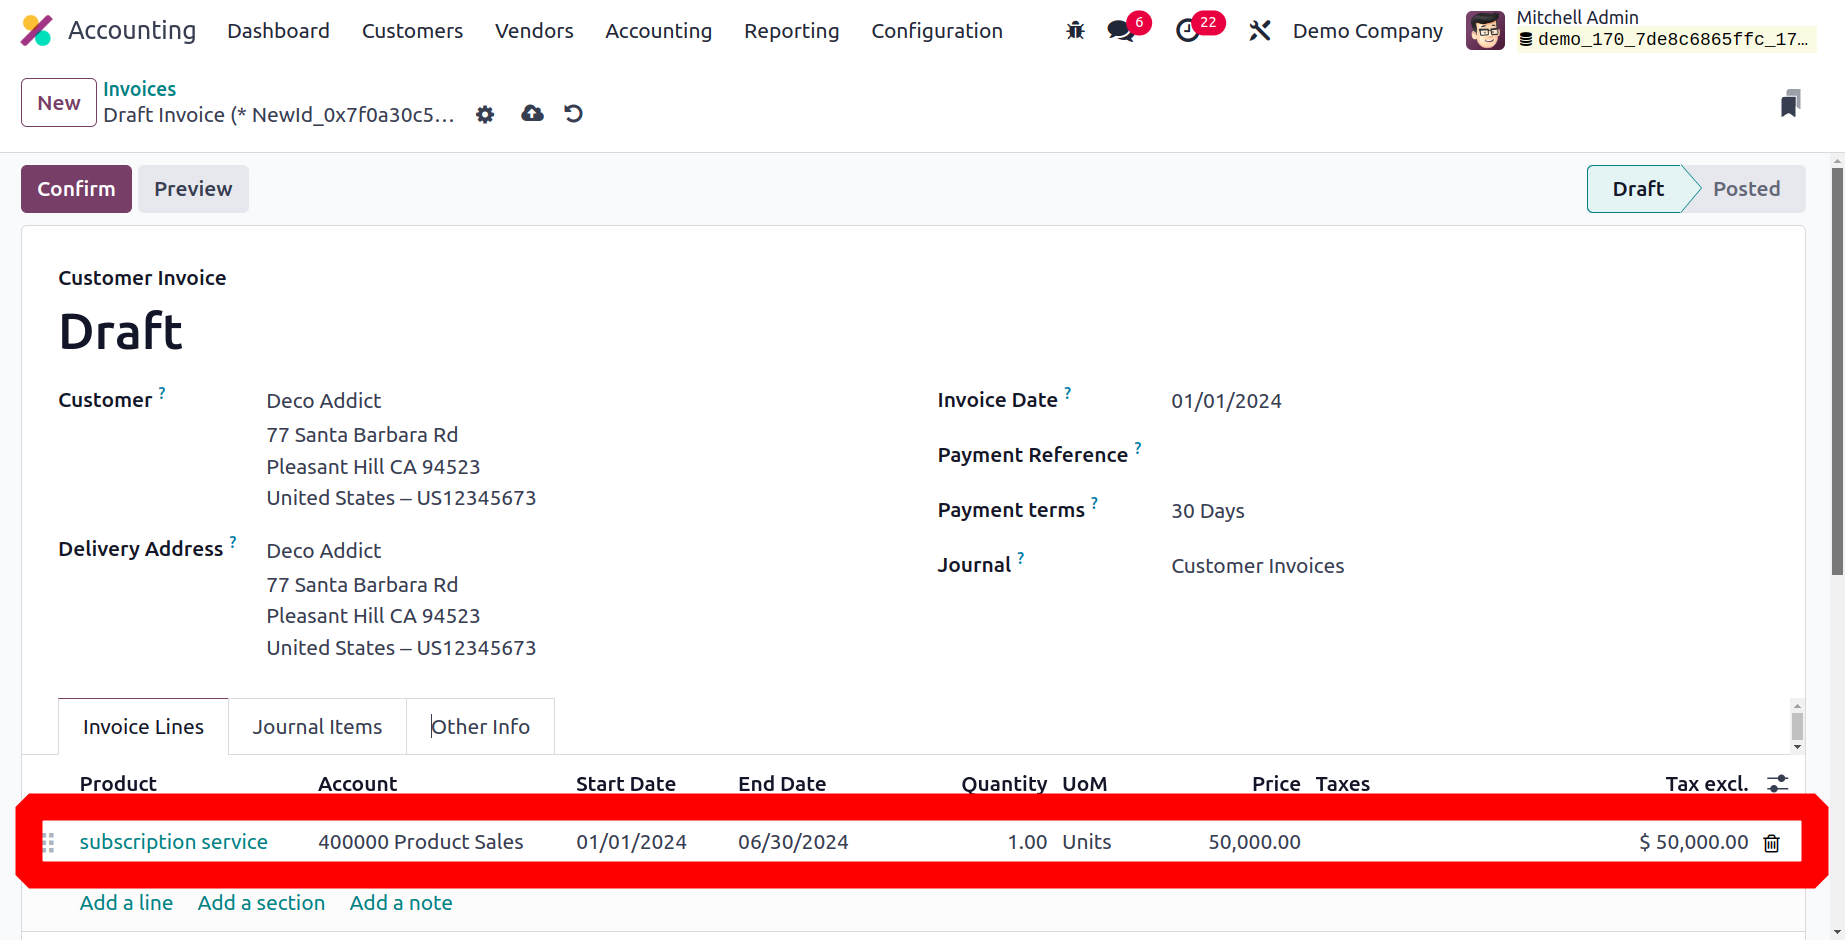The width and height of the screenshot is (1845, 940).
Task: Click the End Date cell 06/30/2024
Action: click(x=793, y=842)
